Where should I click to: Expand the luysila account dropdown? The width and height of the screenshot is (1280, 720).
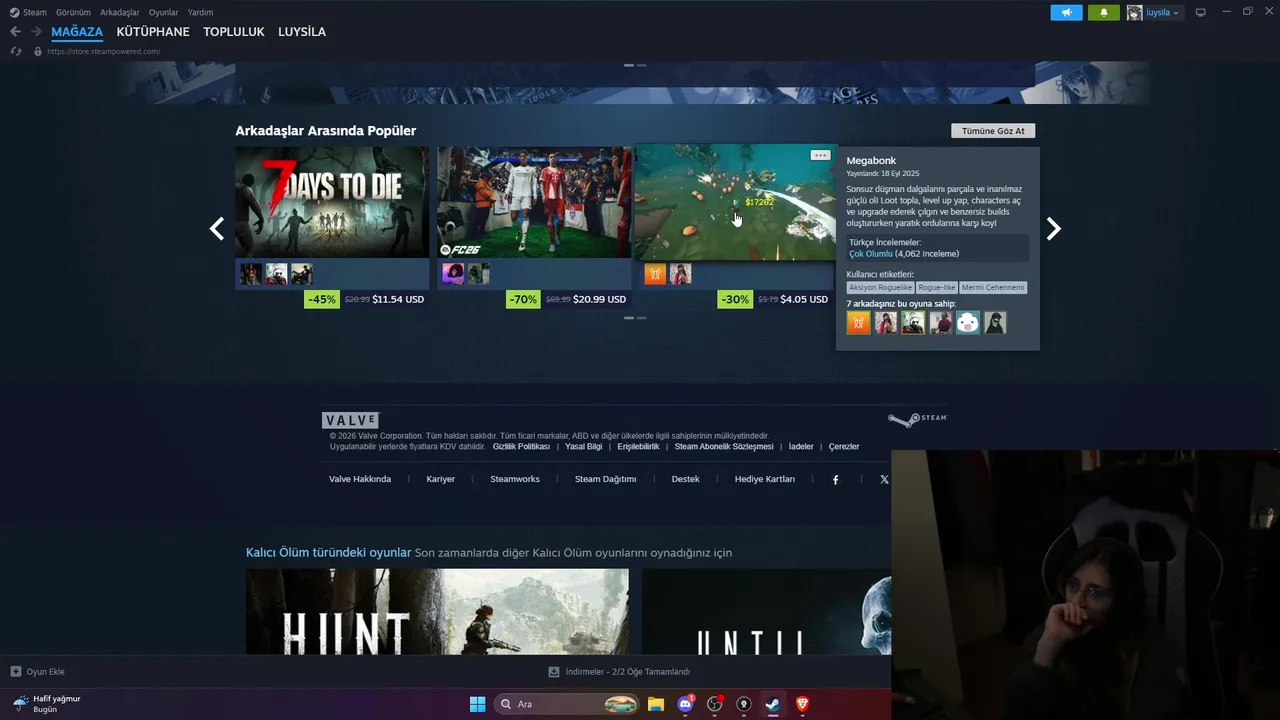coord(1163,13)
